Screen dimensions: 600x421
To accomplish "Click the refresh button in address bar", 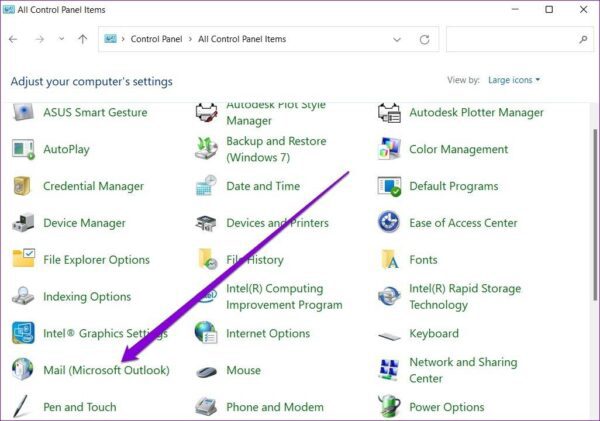I will point(424,39).
